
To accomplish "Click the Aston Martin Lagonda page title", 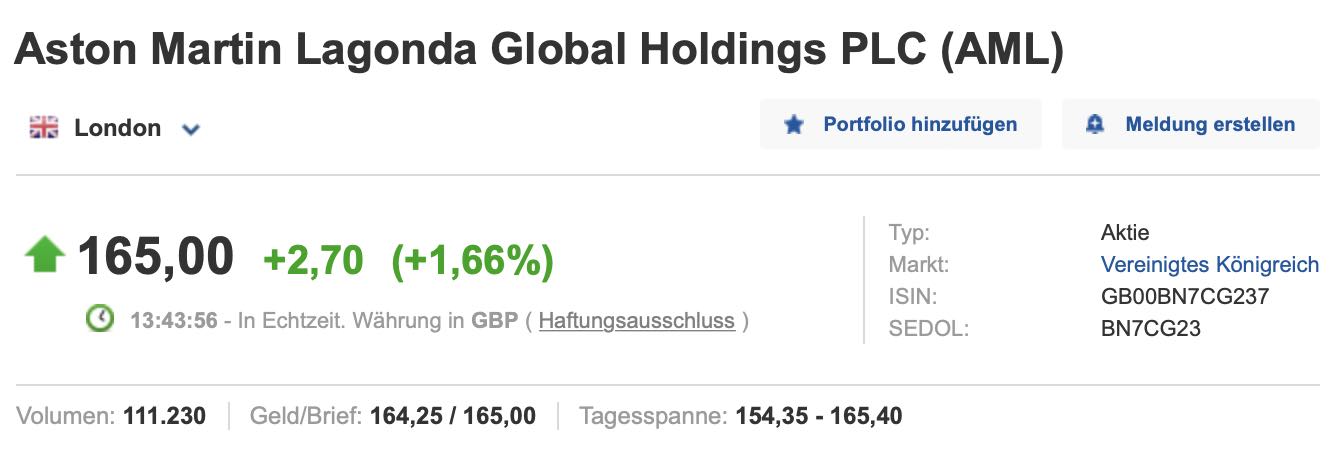I will pos(539,50).
